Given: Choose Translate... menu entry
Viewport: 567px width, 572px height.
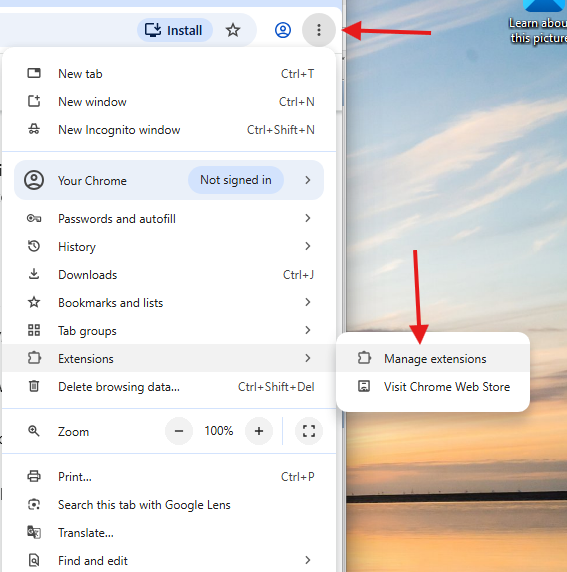Looking at the screenshot, I should click(x=169, y=533).
